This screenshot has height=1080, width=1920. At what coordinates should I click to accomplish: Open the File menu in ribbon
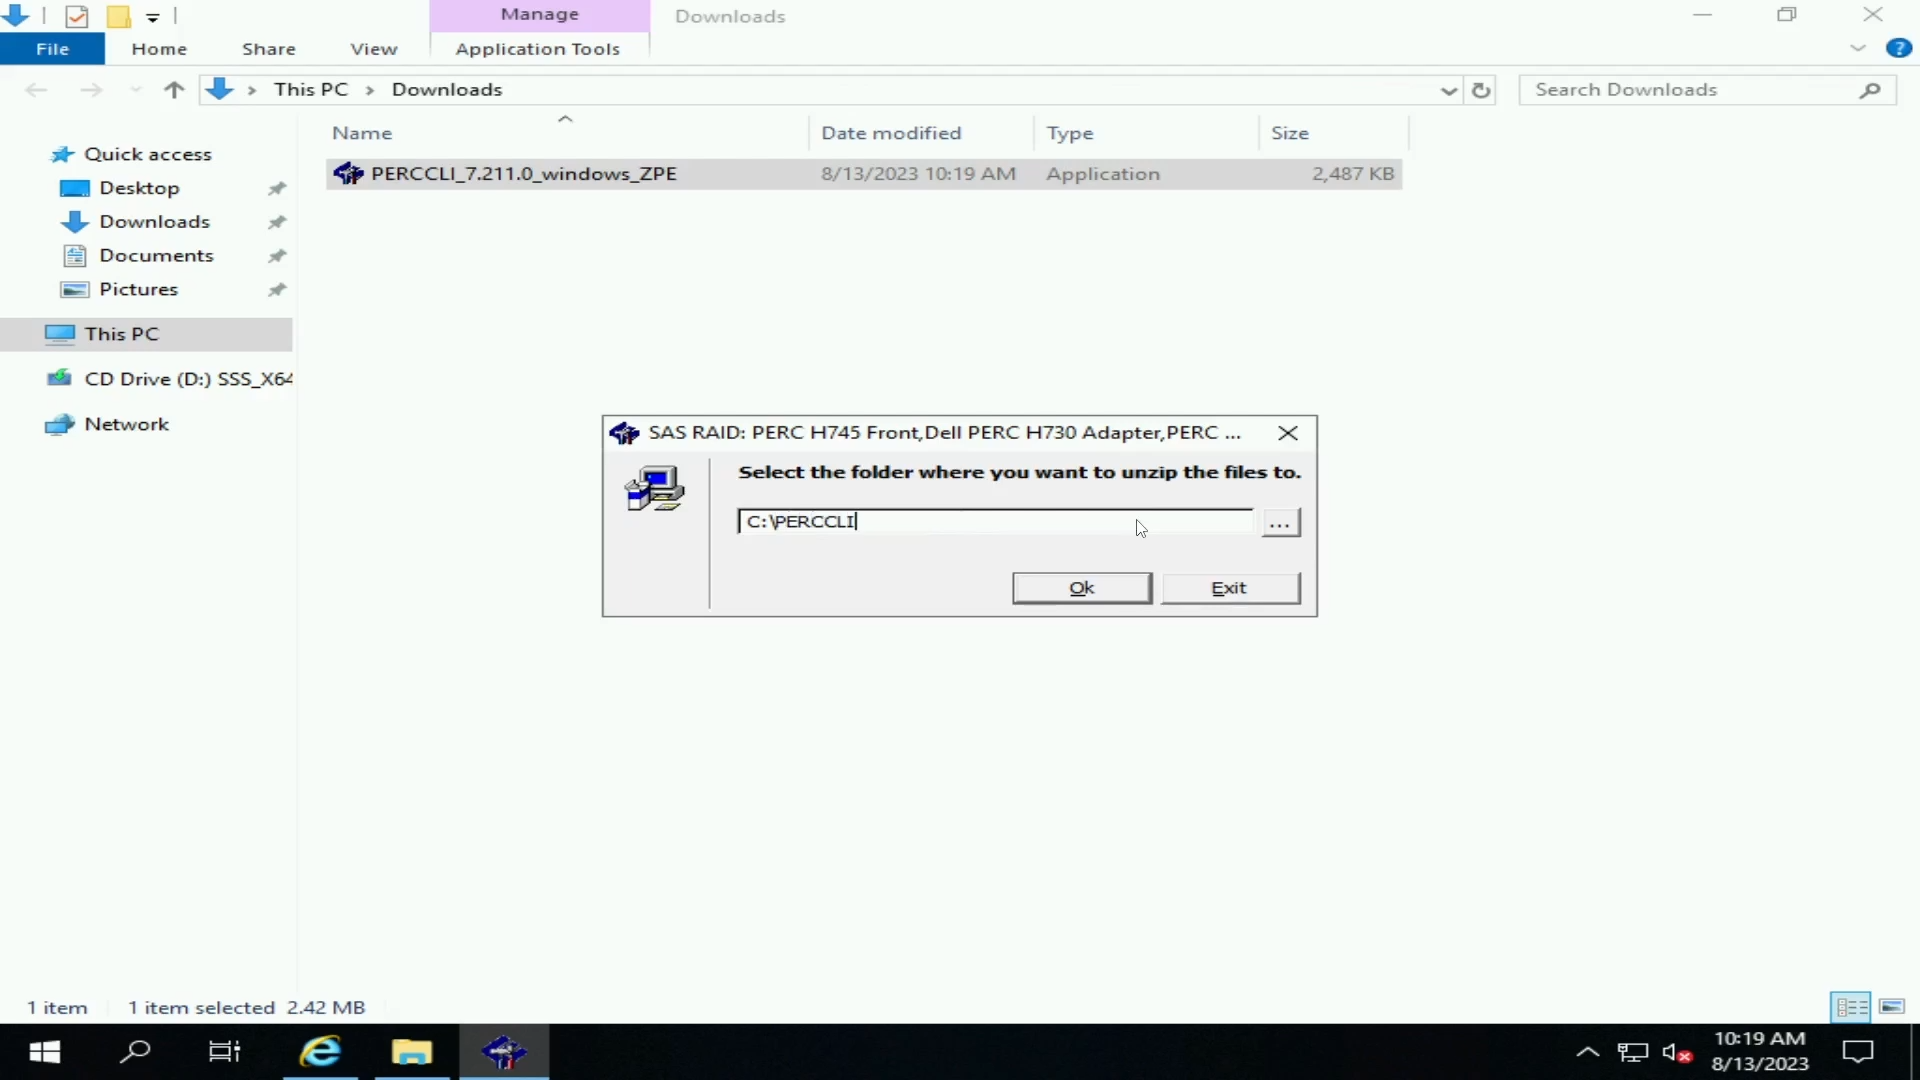[51, 49]
